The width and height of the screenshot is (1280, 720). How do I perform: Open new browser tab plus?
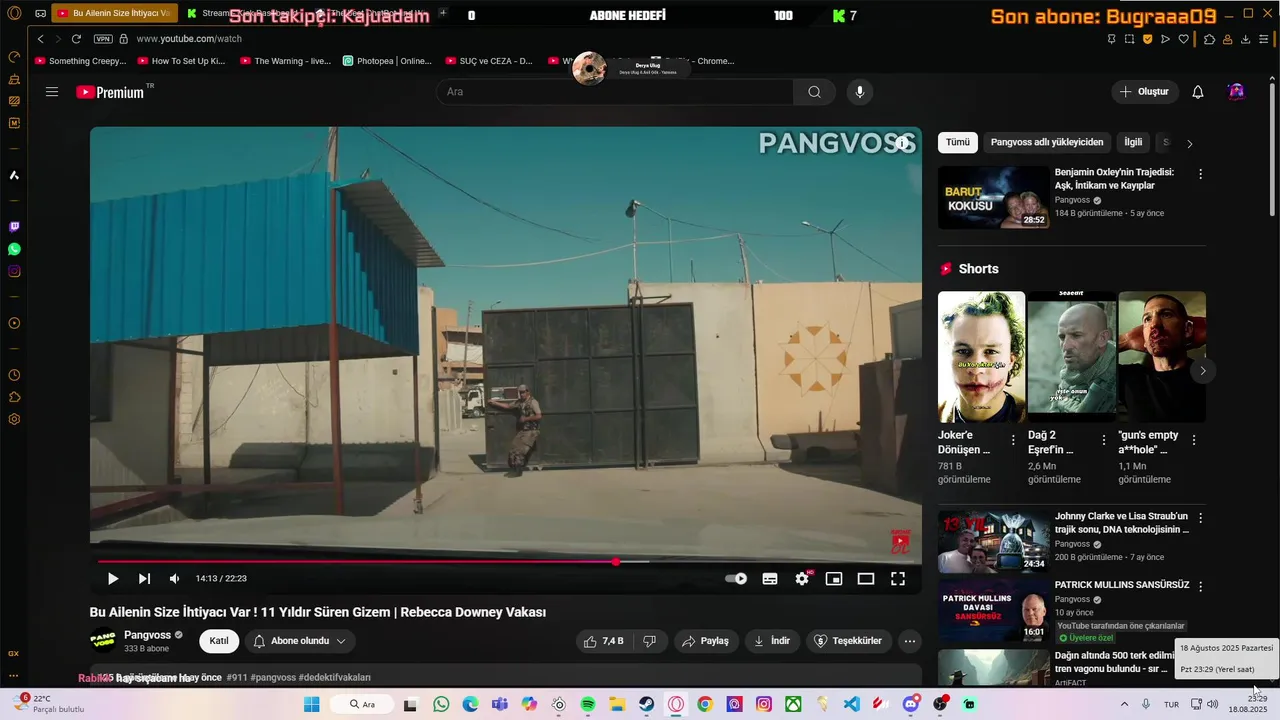[443, 13]
